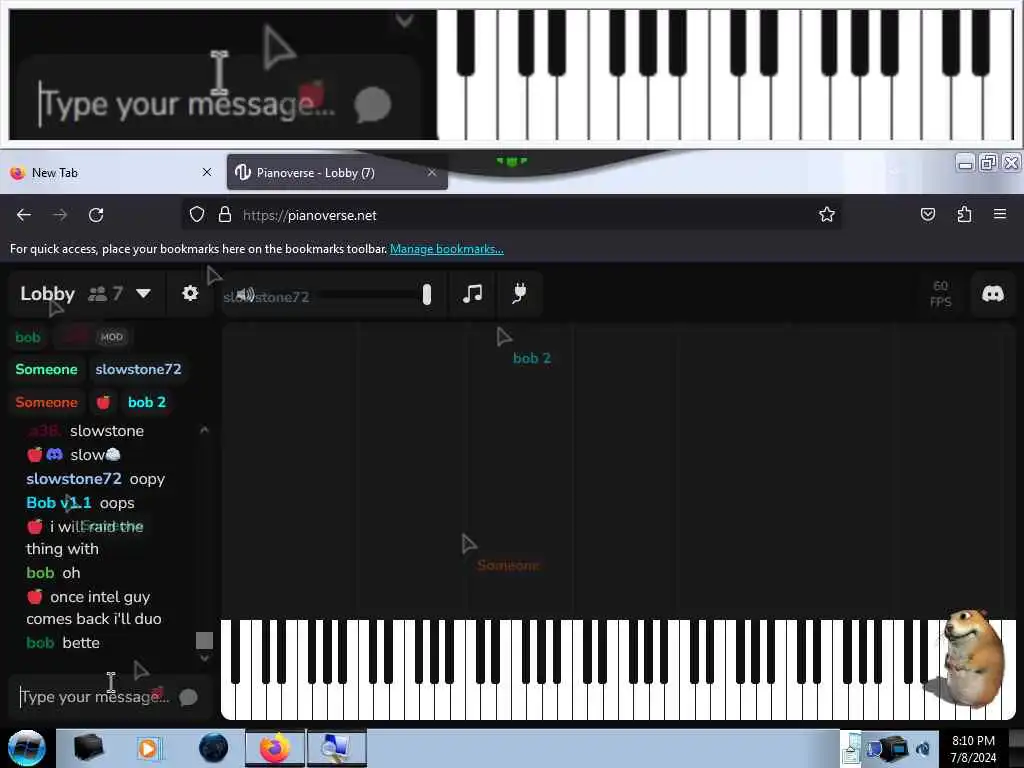Click chat message 'Bob v1.1 oops'

point(80,503)
